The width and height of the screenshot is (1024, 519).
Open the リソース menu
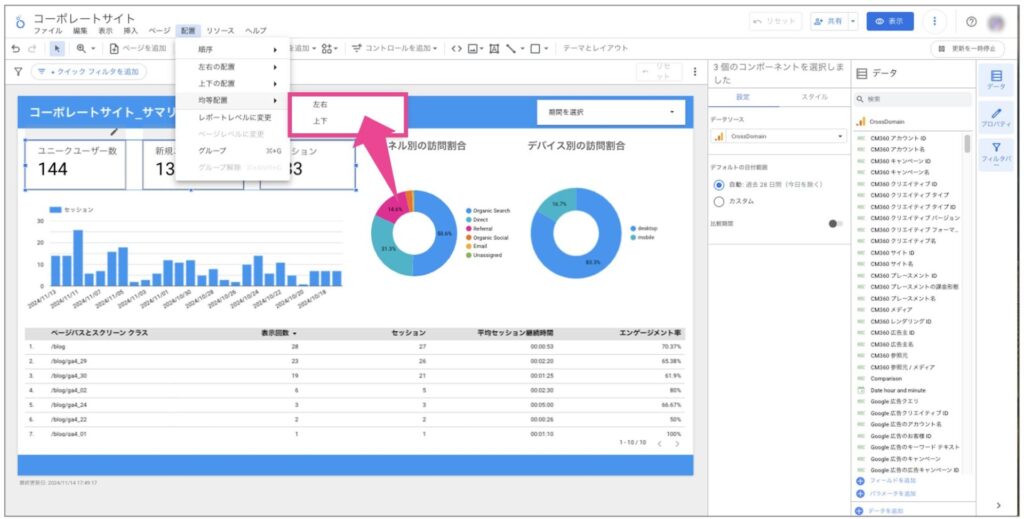pyautogui.click(x=220, y=31)
